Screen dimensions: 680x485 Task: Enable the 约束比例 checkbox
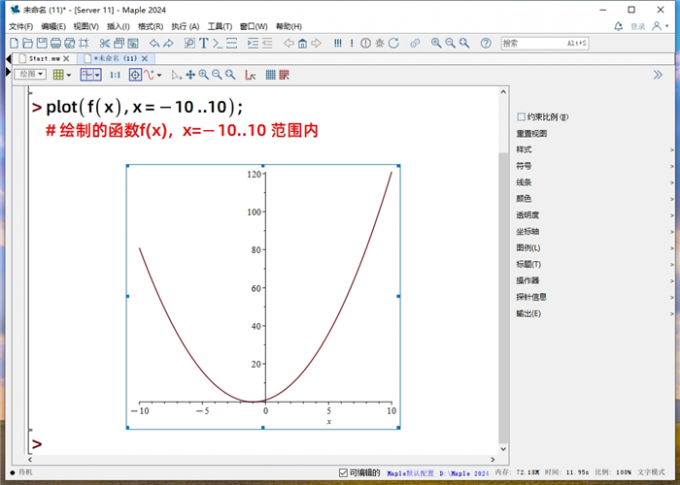pyautogui.click(x=521, y=117)
